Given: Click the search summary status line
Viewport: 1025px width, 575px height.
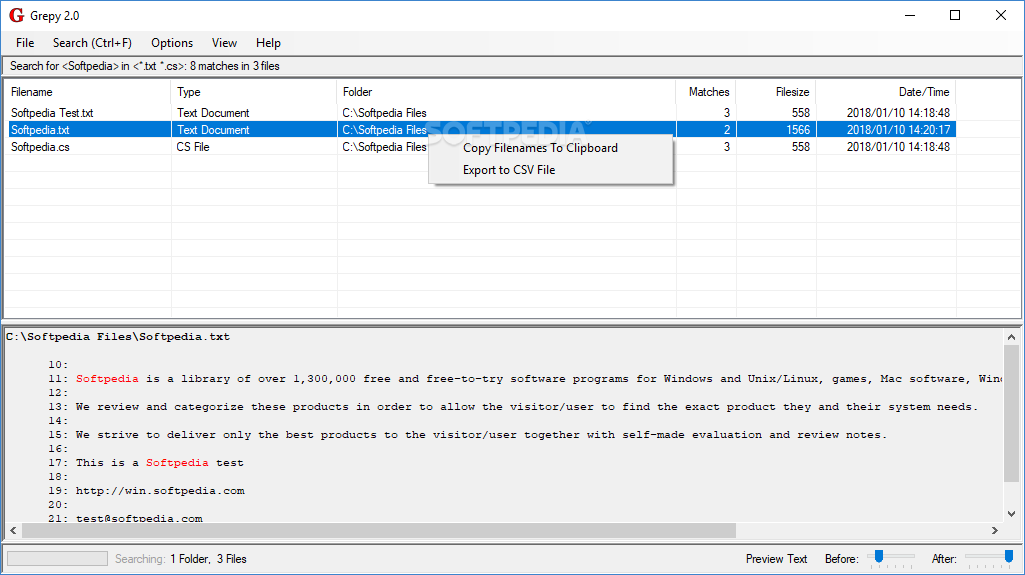Looking at the screenshot, I should point(144,66).
